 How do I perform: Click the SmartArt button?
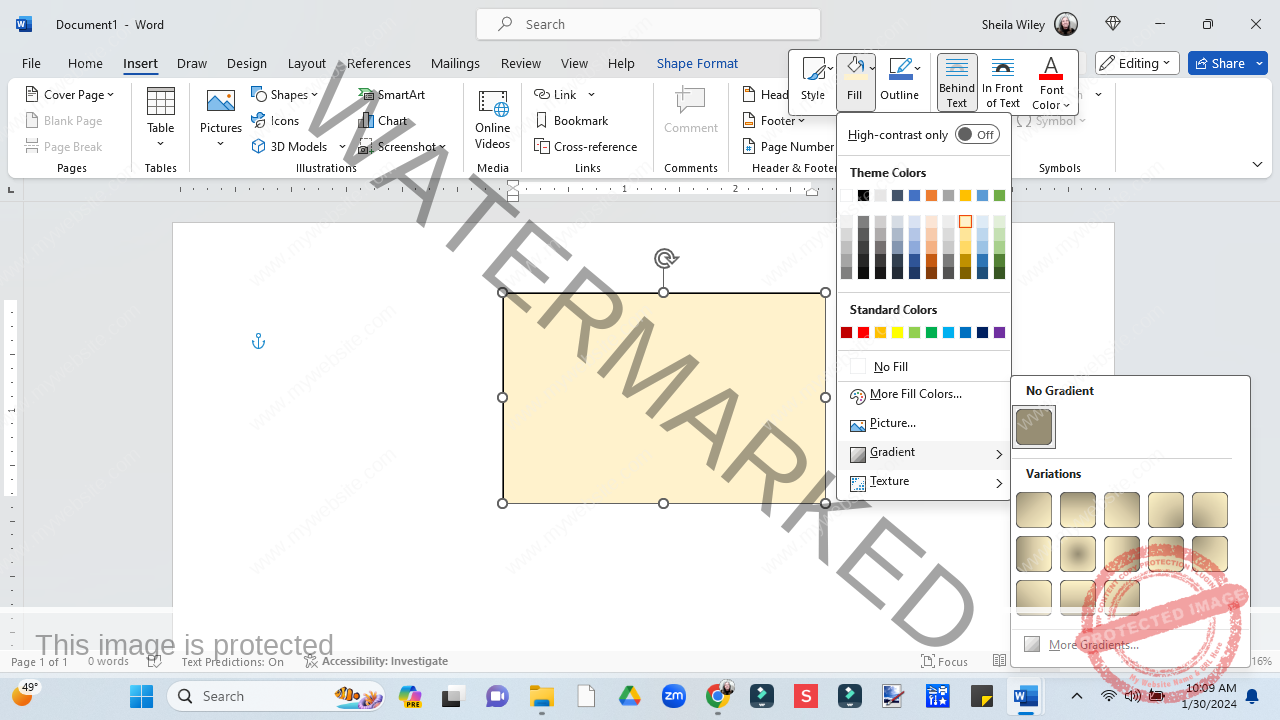pos(394,94)
